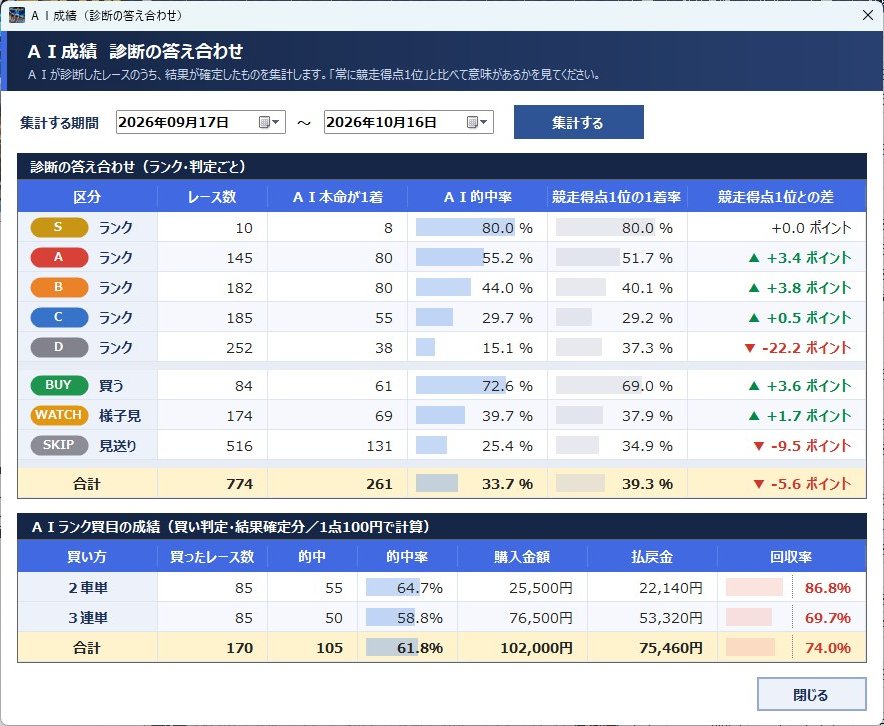Image resolution: width=884 pixels, height=726 pixels.
Task: Click the 37.3 % value in D rank row
Action: tap(647, 348)
